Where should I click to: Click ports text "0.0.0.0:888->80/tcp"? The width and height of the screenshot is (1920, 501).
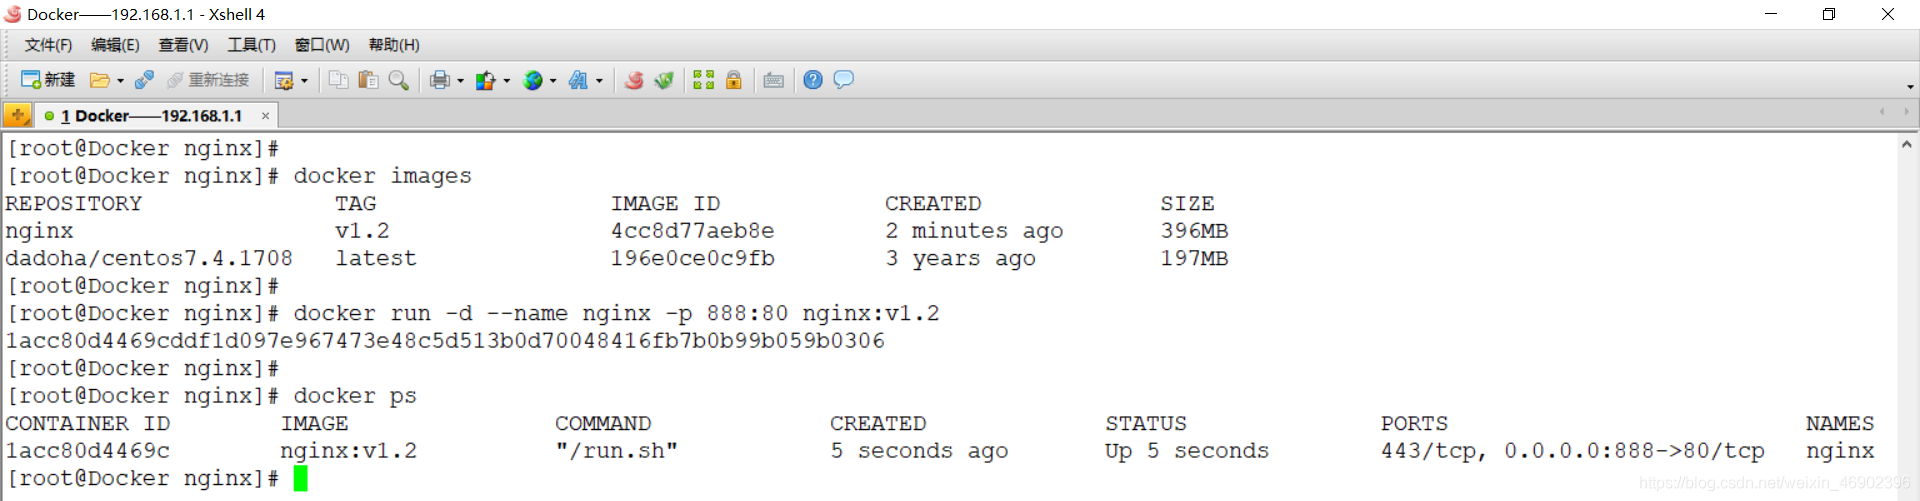[x=1634, y=451]
